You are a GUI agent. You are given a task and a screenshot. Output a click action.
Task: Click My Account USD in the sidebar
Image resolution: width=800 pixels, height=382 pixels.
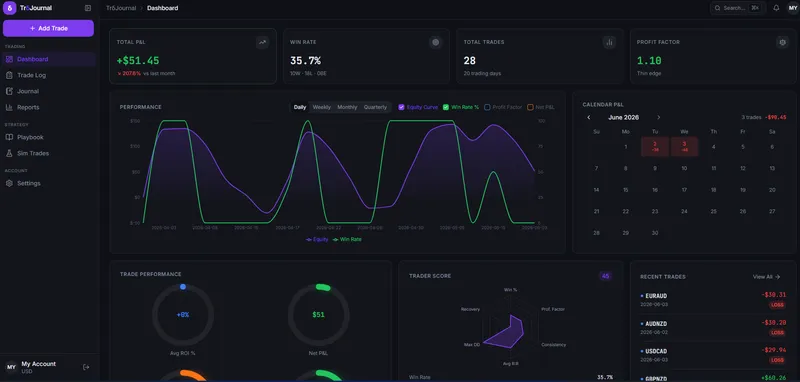point(38,367)
